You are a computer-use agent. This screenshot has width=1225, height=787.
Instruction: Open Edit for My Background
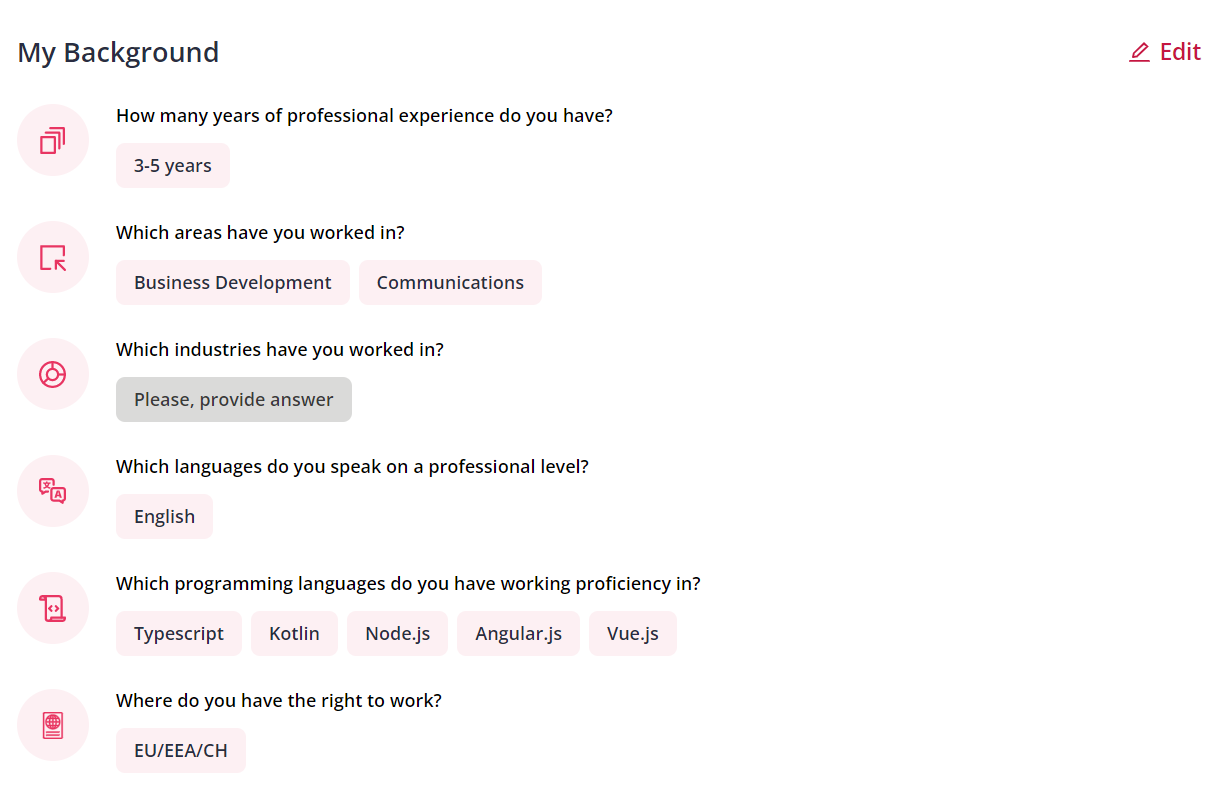[x=1165, y=52]
